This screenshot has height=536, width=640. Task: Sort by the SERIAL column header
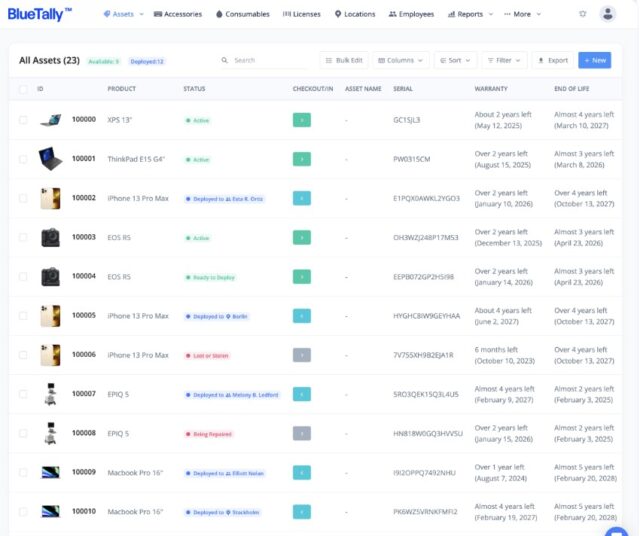pyautogui.click(x=403, y=89)
